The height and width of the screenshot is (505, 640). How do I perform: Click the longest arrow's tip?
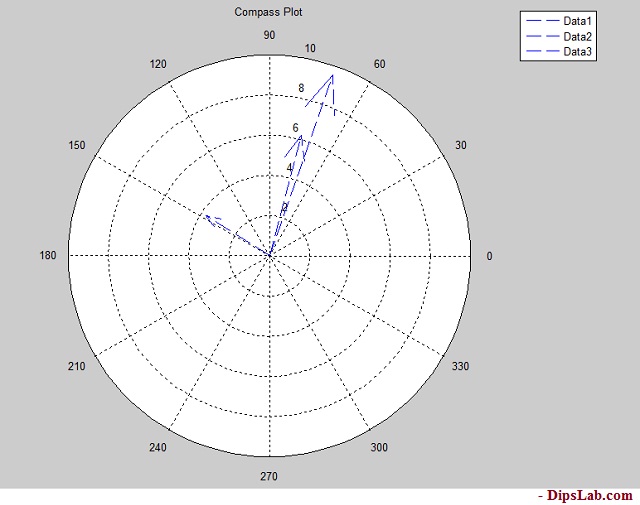pos(333,75)
